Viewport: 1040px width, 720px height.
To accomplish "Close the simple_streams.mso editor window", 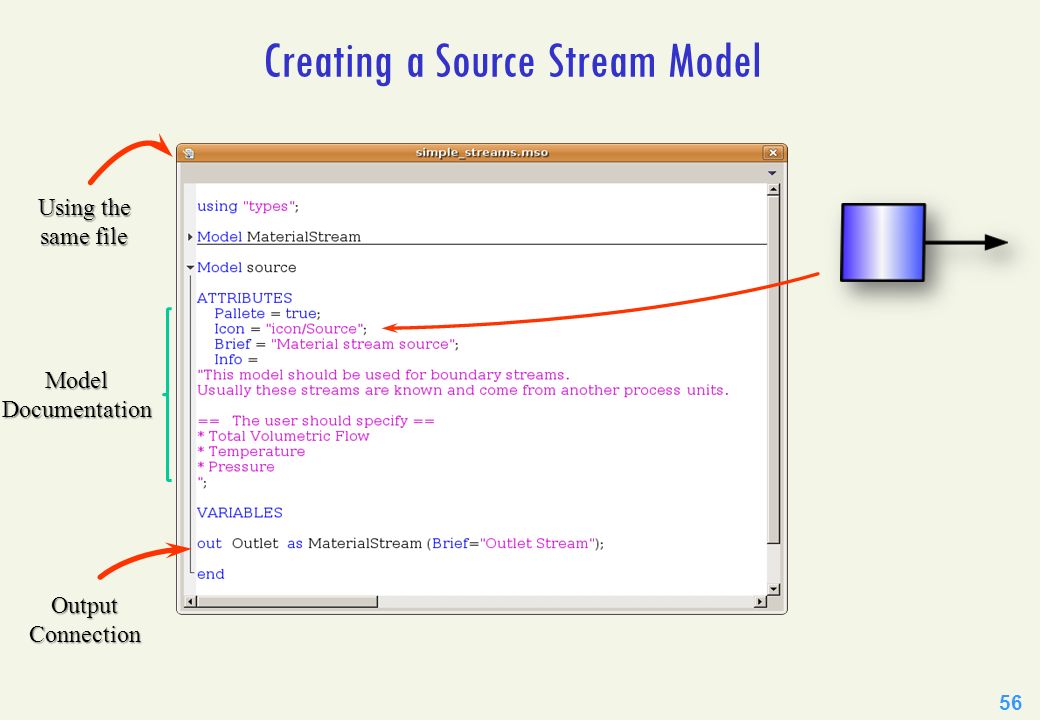I will pyautogui.click(x=773, y=152).
